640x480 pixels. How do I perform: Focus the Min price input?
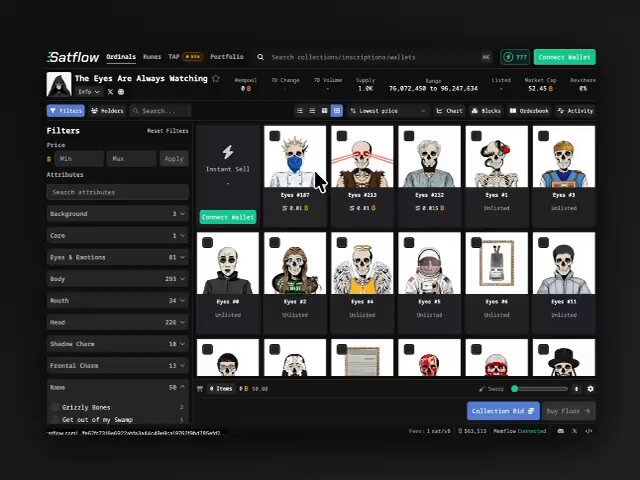point(79,159)
